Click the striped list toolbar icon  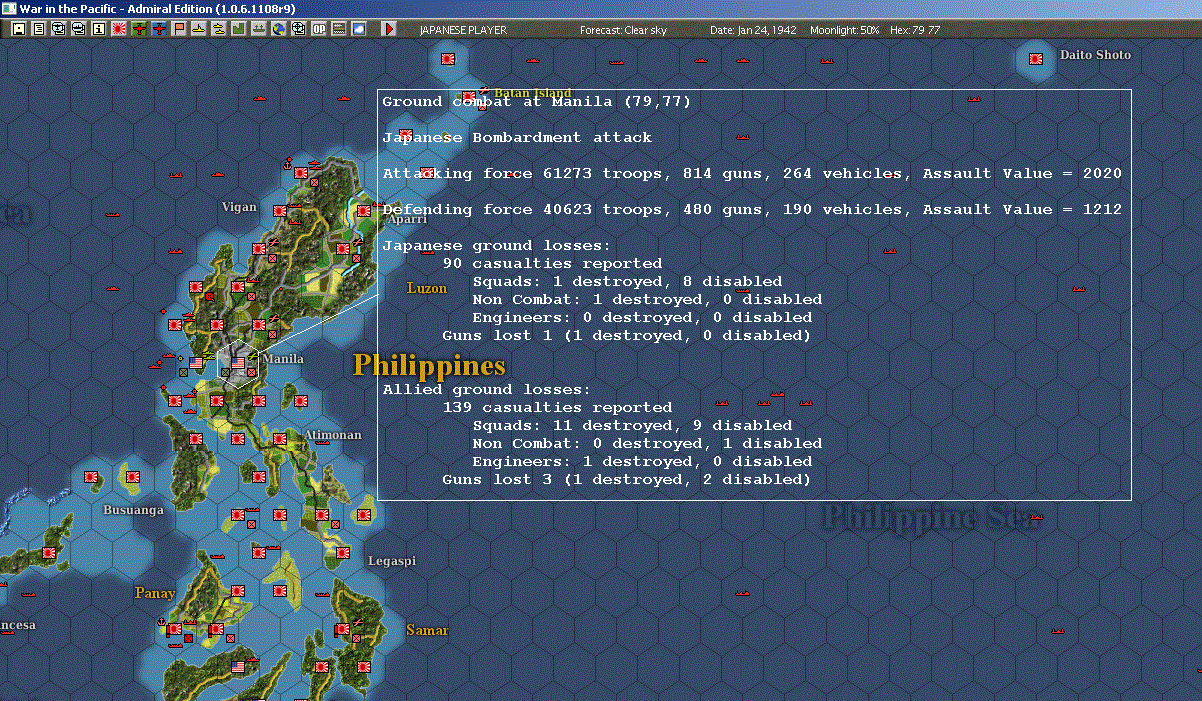point(339,29)
